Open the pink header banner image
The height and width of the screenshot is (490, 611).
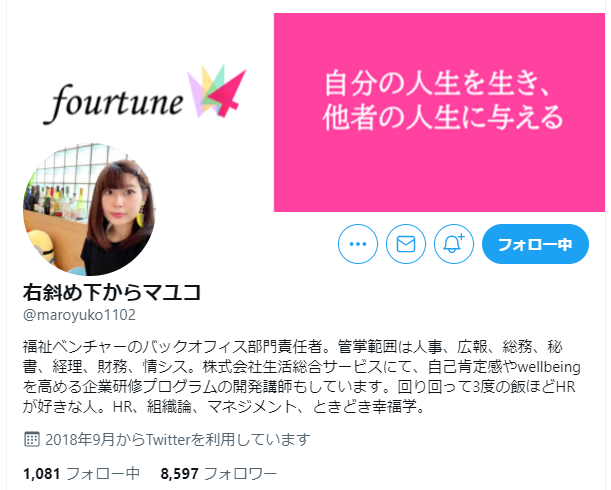(439, 113)
